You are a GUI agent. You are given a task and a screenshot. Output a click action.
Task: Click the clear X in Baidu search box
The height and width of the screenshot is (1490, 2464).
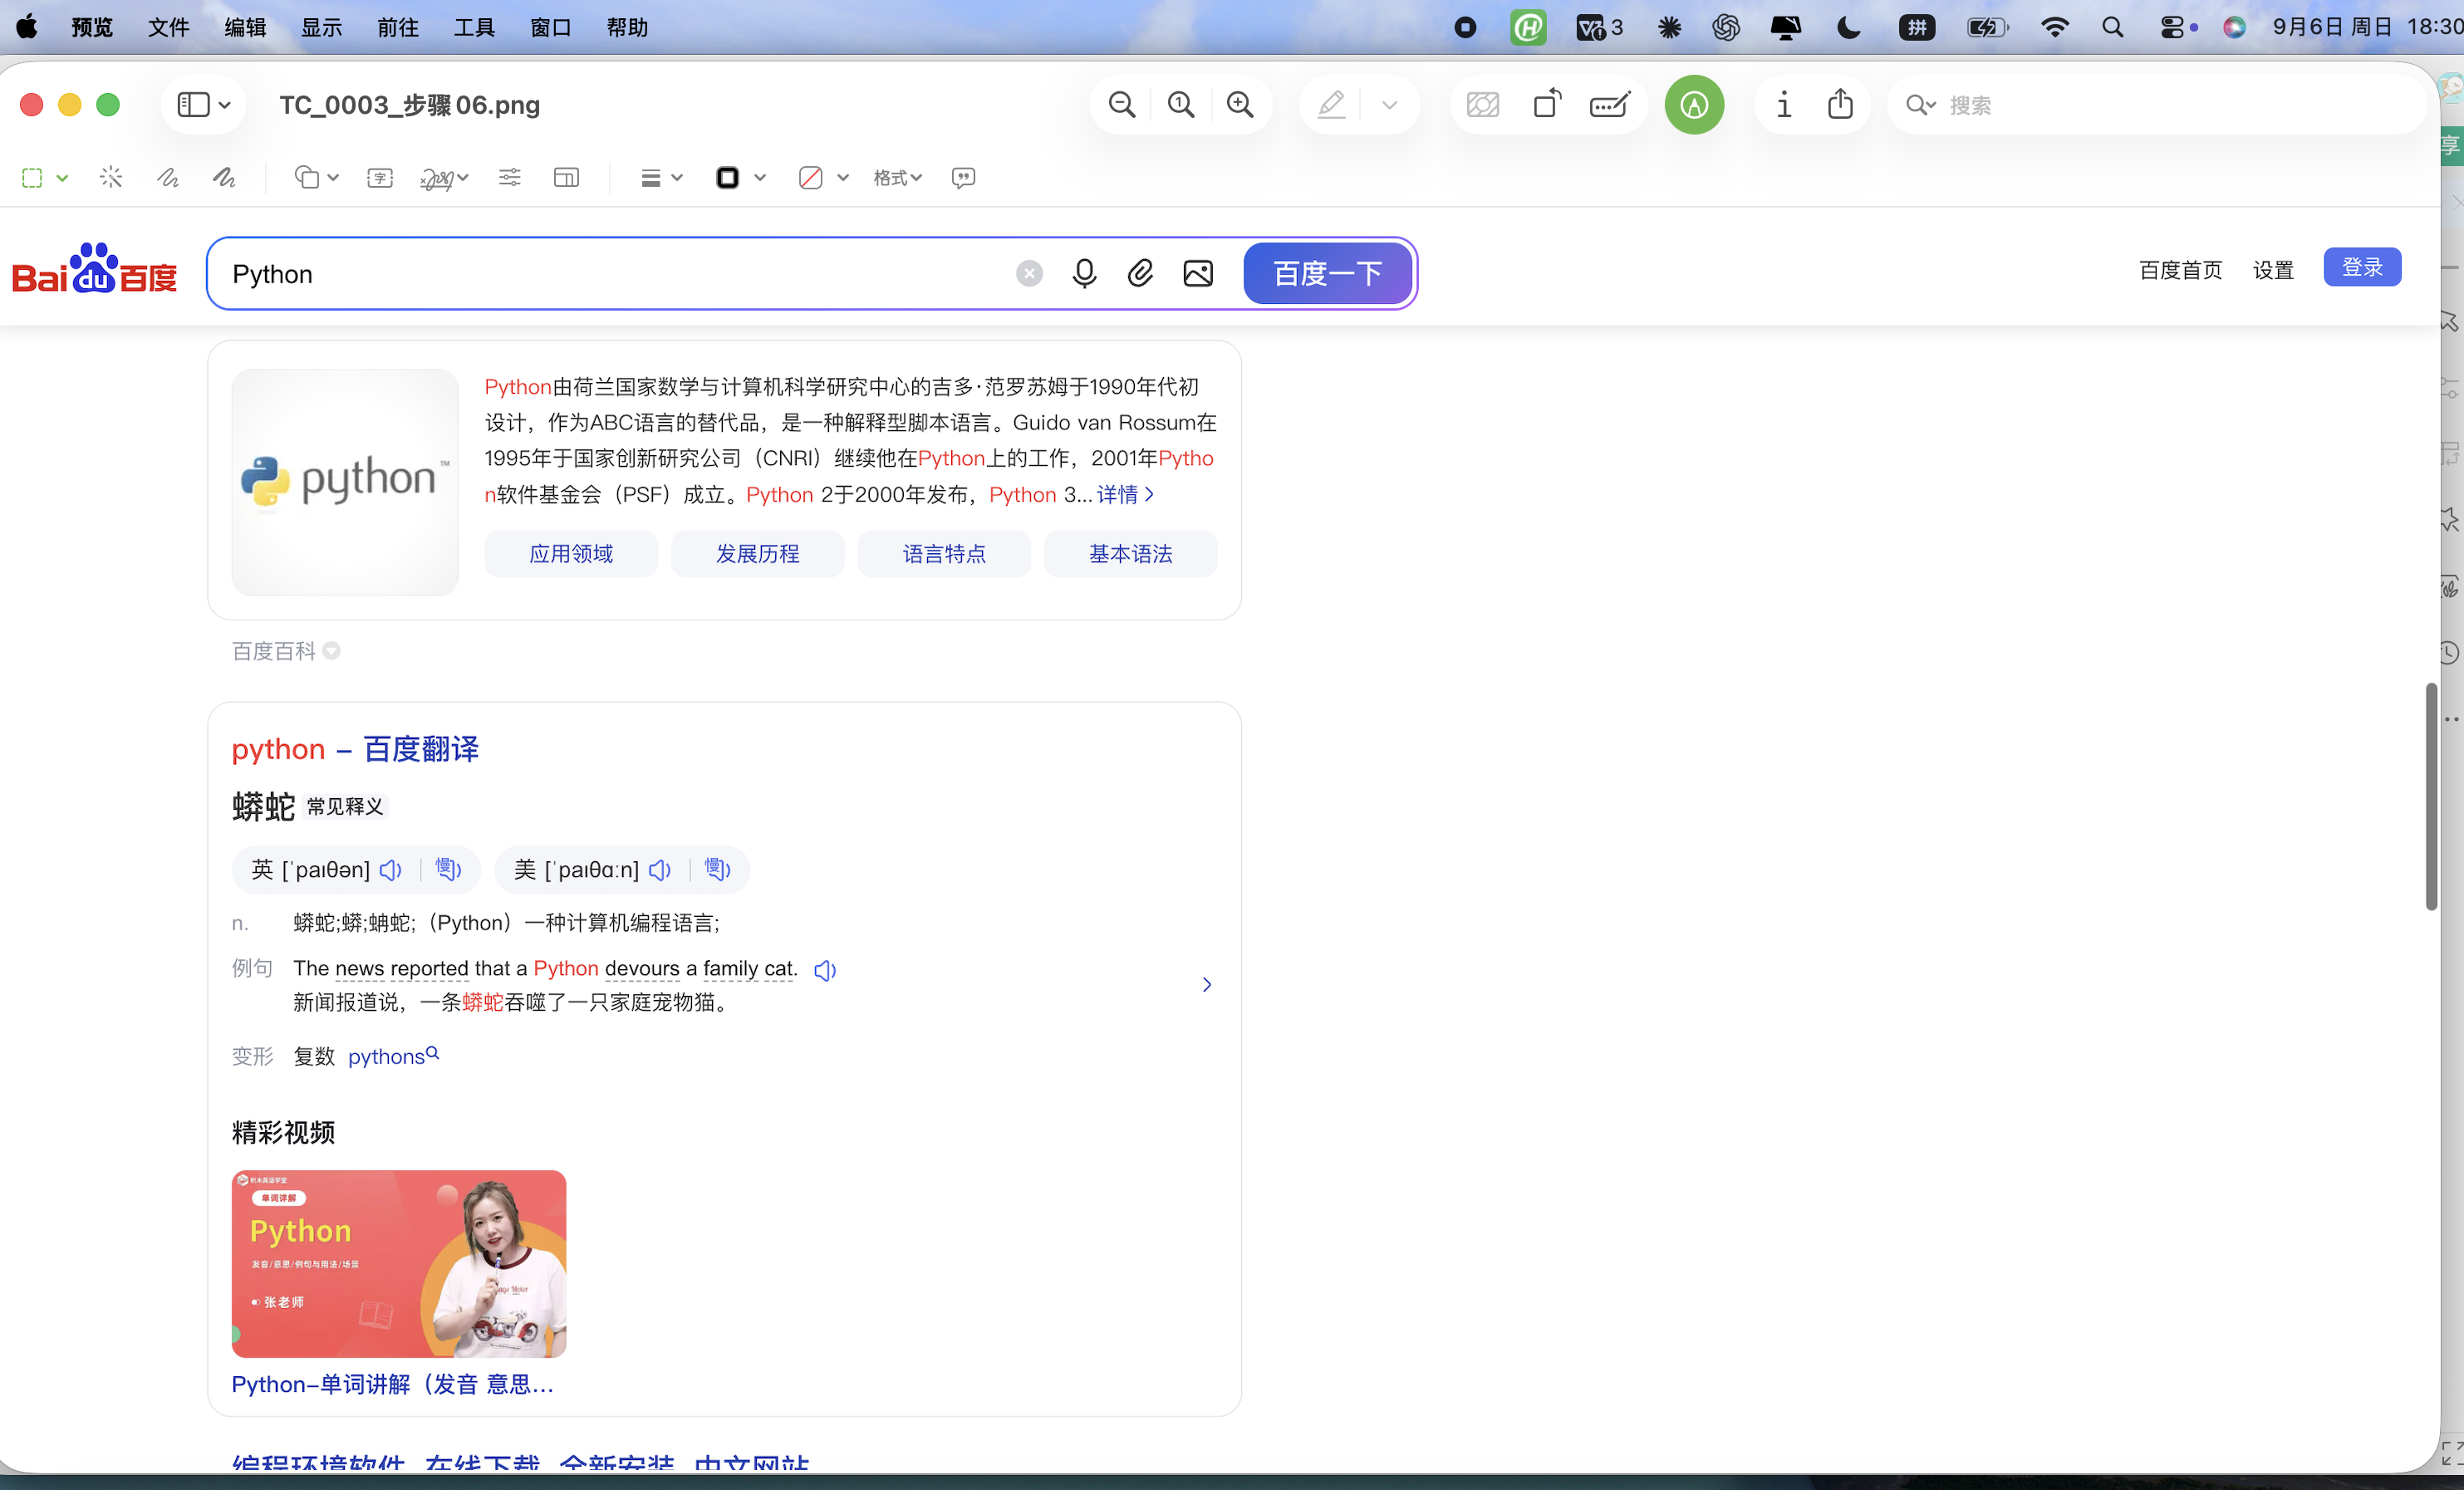tap(1029, 273)
